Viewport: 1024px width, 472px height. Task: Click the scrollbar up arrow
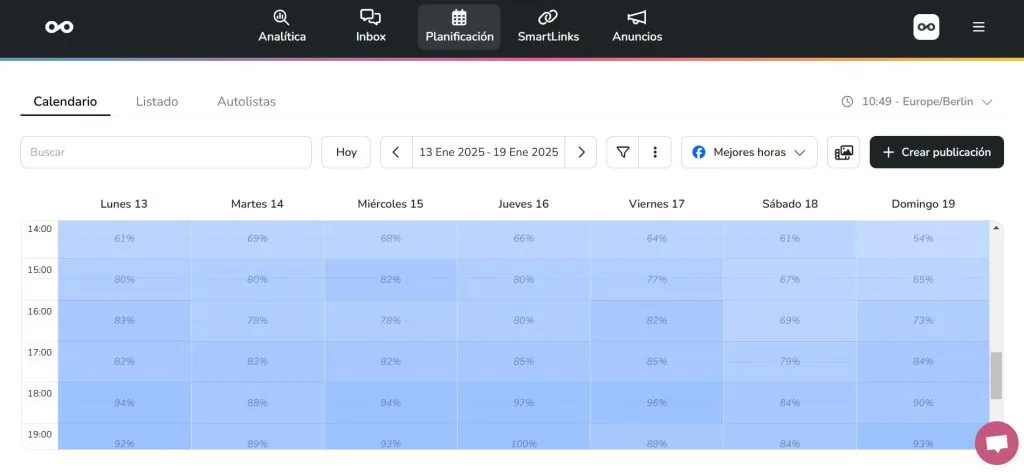coord(996,228)
